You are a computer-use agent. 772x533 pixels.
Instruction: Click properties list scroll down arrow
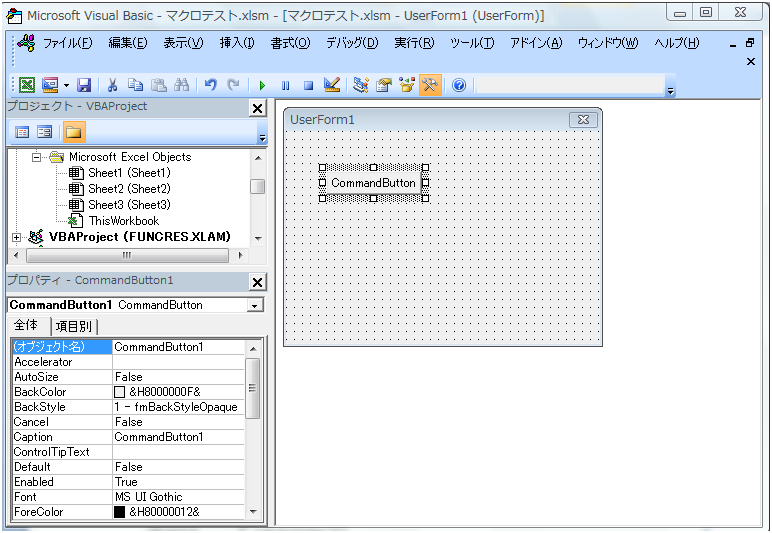(253, 512)
